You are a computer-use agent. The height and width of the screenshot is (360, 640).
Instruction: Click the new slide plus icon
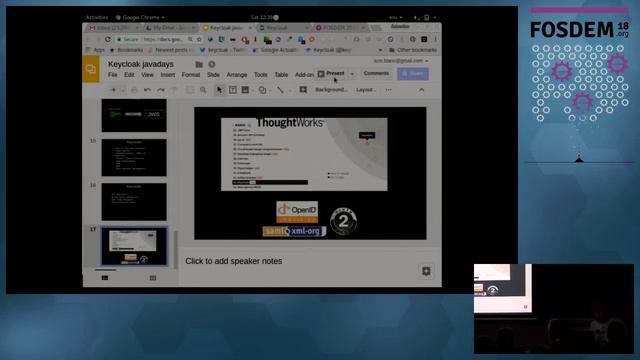coord(114,90)
